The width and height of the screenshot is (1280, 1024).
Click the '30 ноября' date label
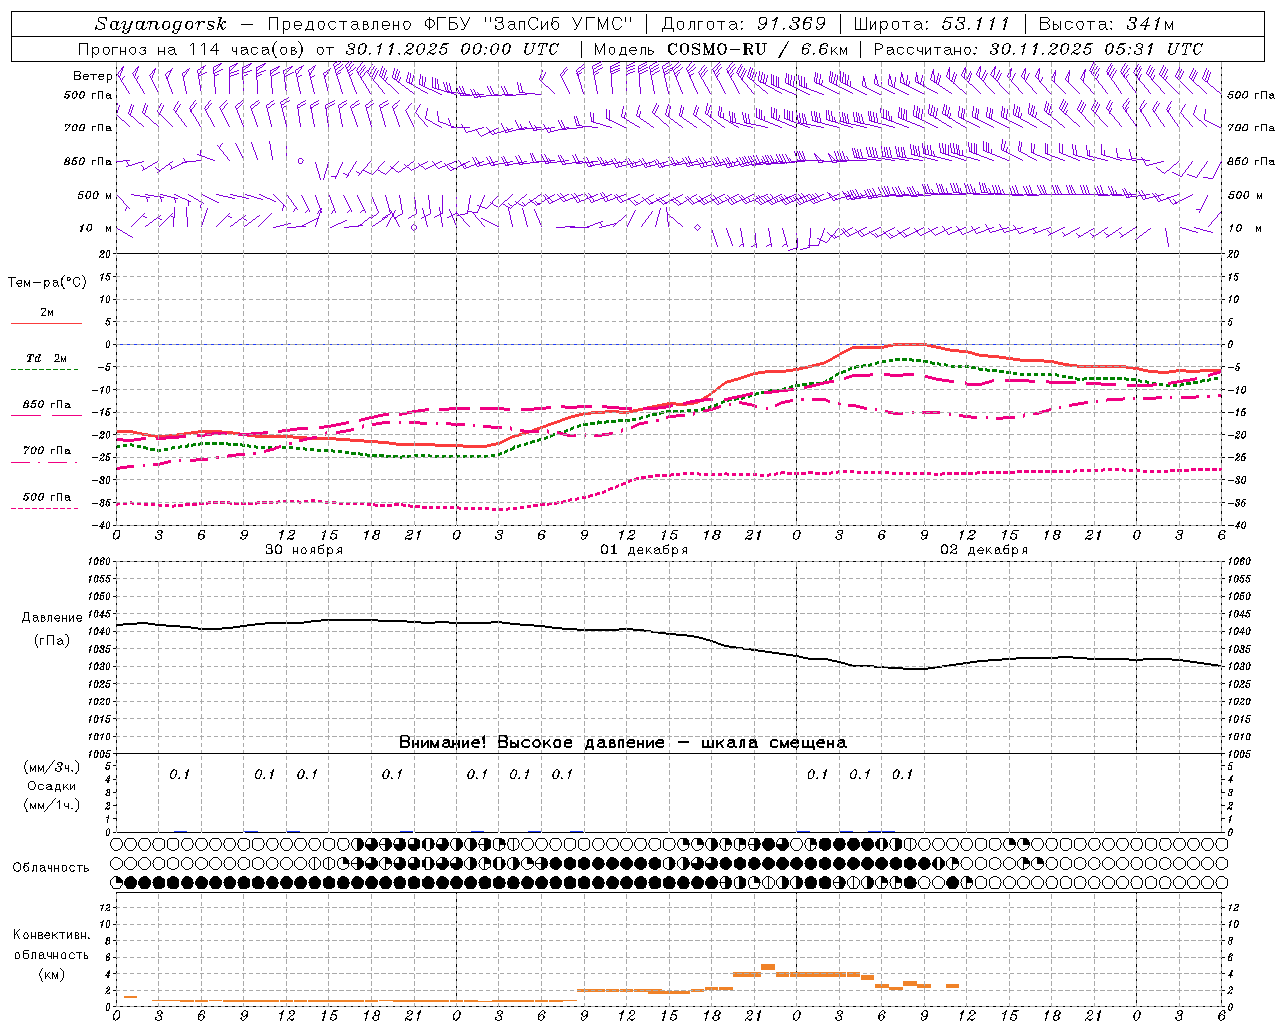pos(304,550)
